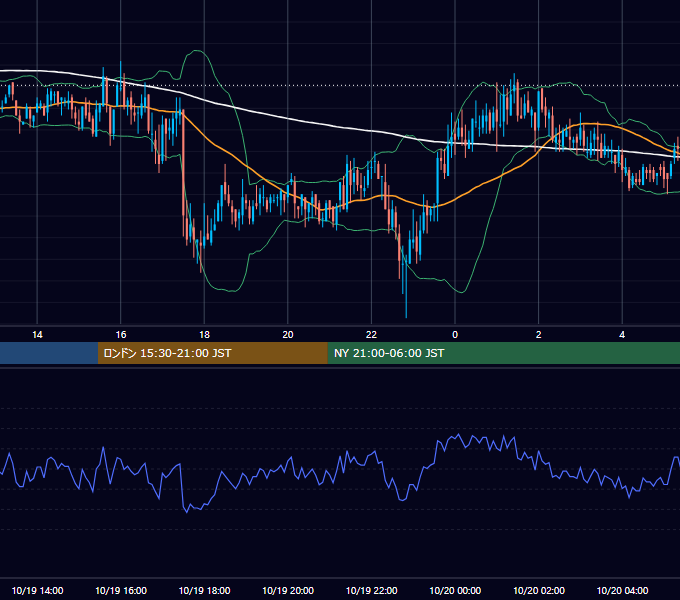Click the 0 hour axis label
680x600 pixels.
455,335
